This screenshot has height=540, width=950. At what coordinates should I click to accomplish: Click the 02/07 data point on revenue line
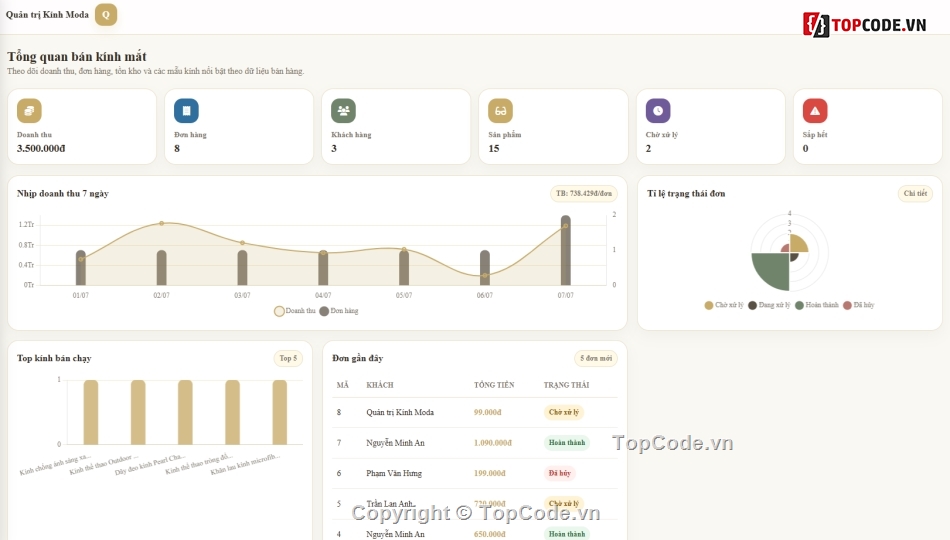tap(161, 224)
